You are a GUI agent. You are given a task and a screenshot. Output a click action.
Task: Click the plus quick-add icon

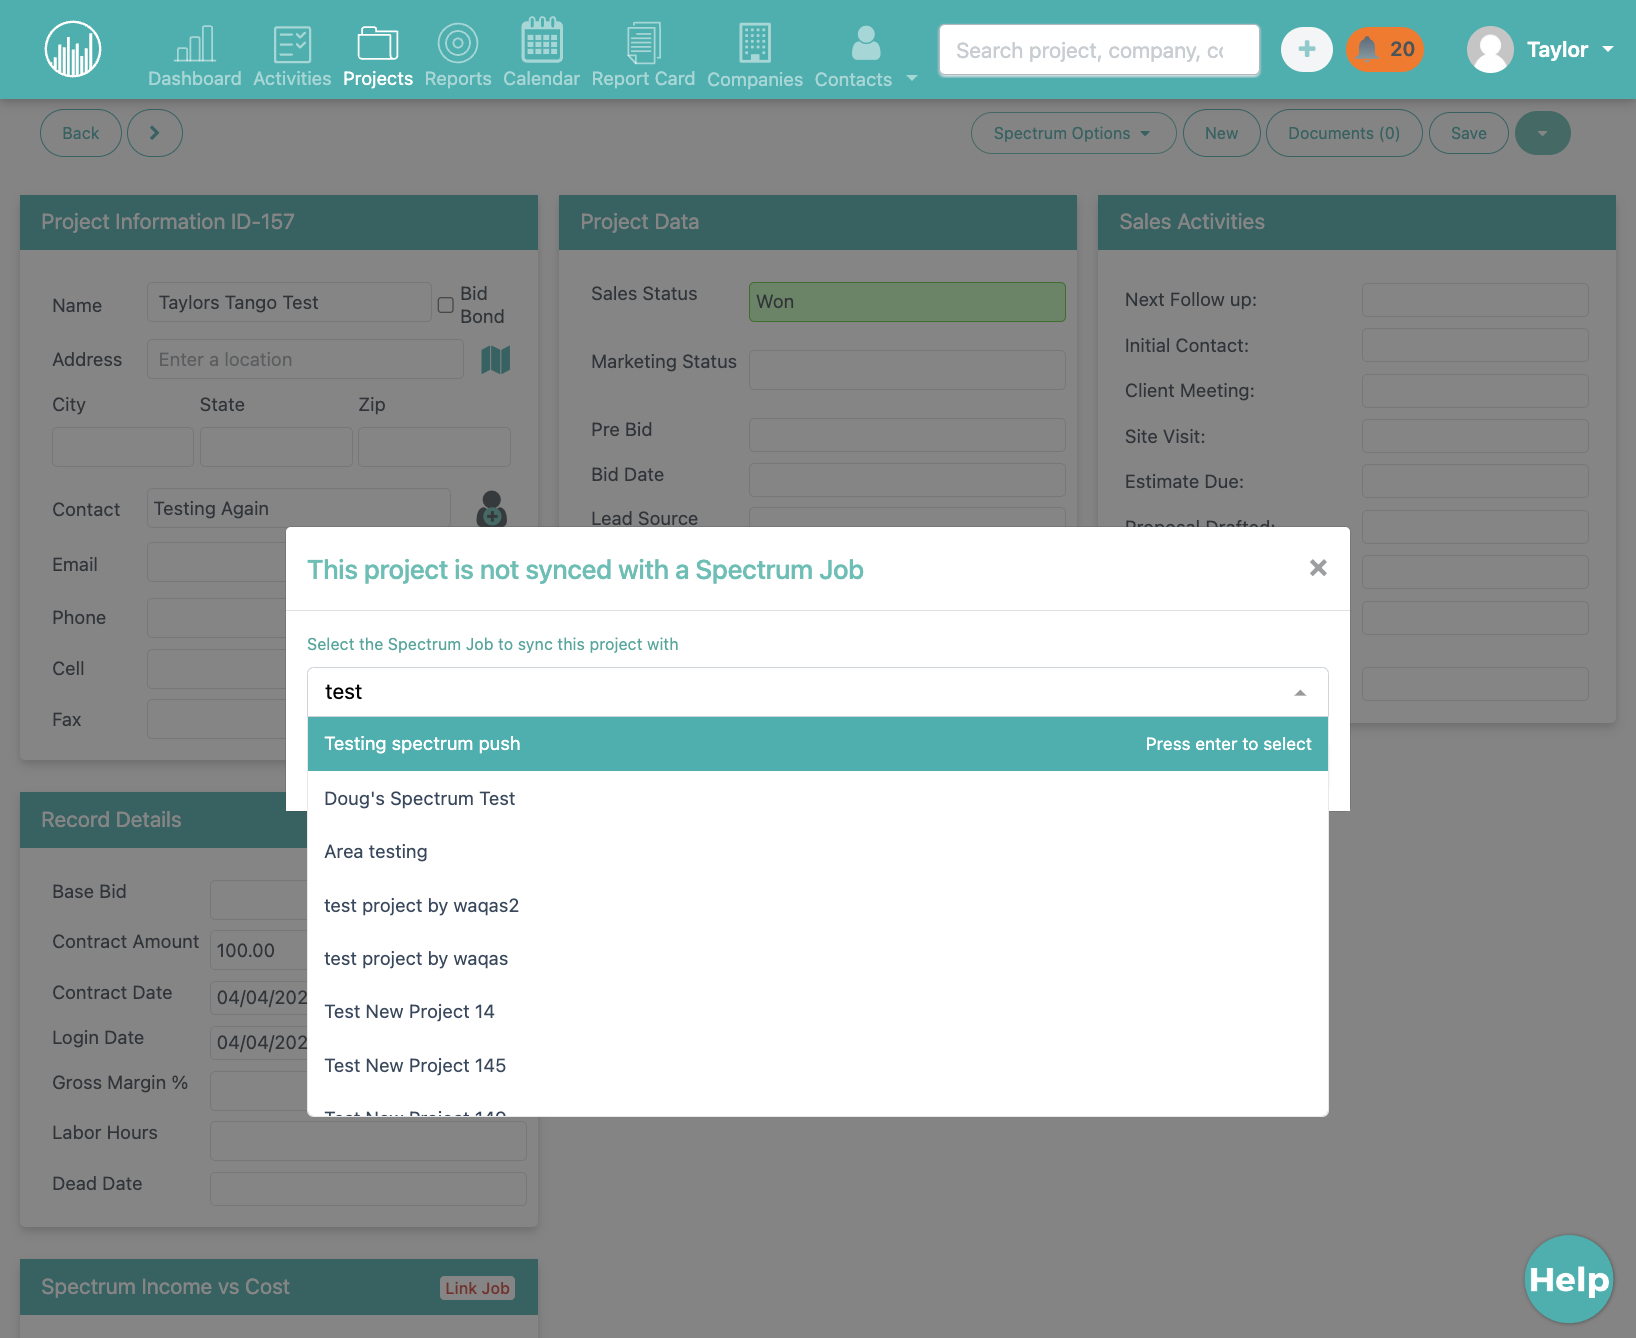click(x=1307, y=49)
